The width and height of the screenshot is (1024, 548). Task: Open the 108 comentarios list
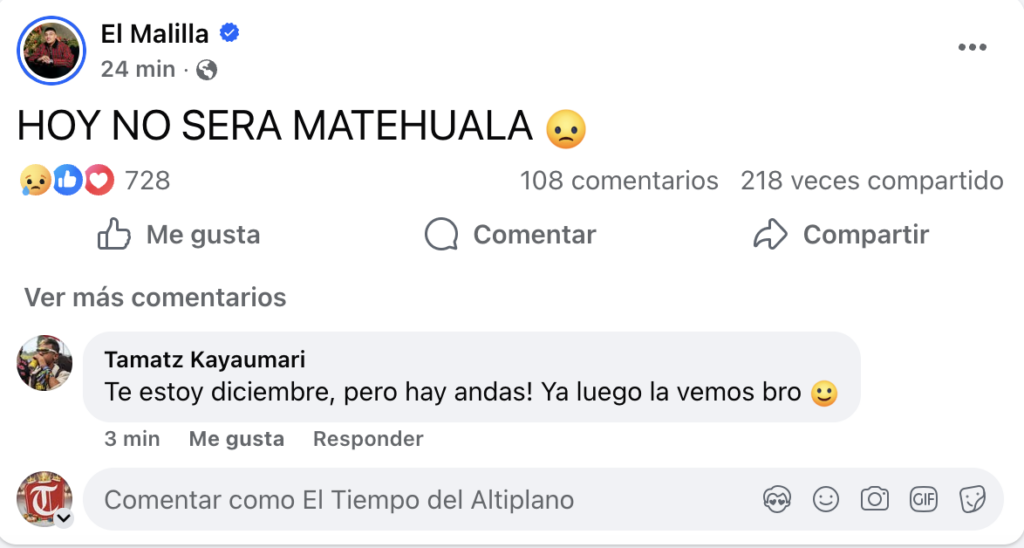point(619,181)
